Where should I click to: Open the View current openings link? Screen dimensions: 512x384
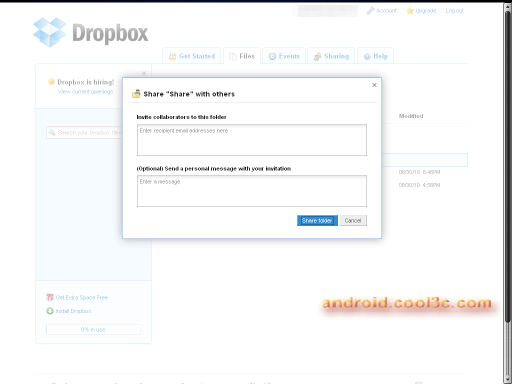(85, 91)
